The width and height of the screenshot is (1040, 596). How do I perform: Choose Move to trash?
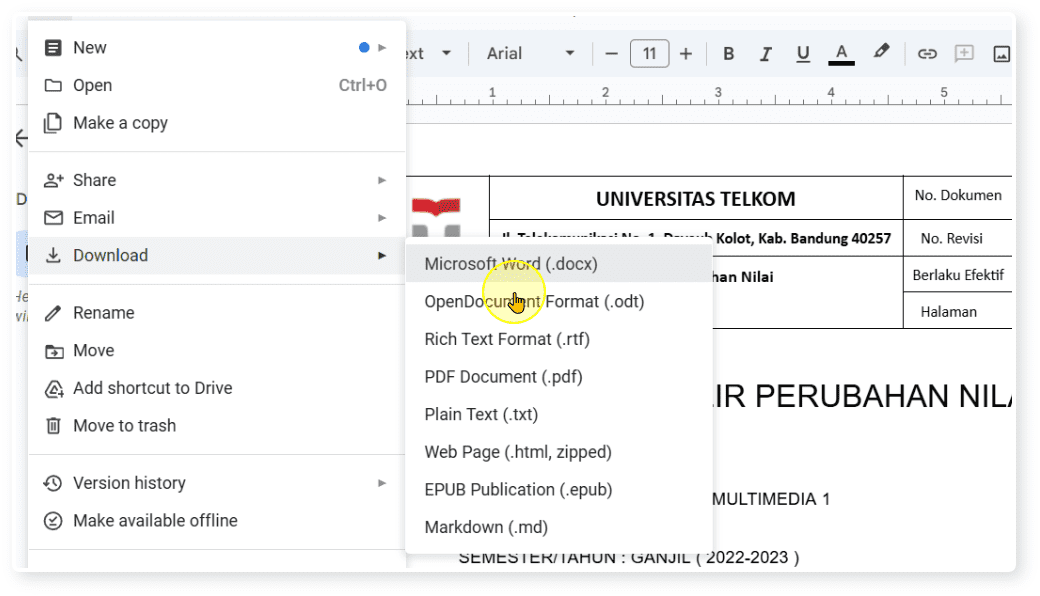216,426
